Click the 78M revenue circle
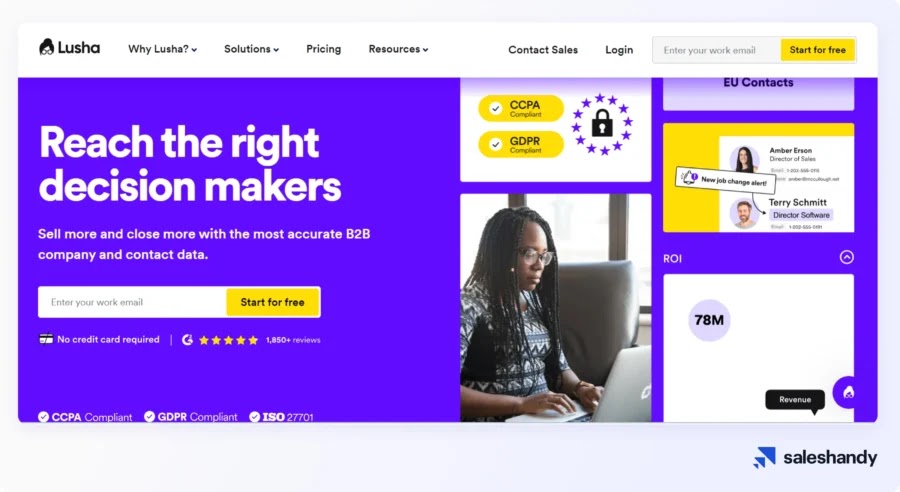900x492 pixels. coord(709,320)
